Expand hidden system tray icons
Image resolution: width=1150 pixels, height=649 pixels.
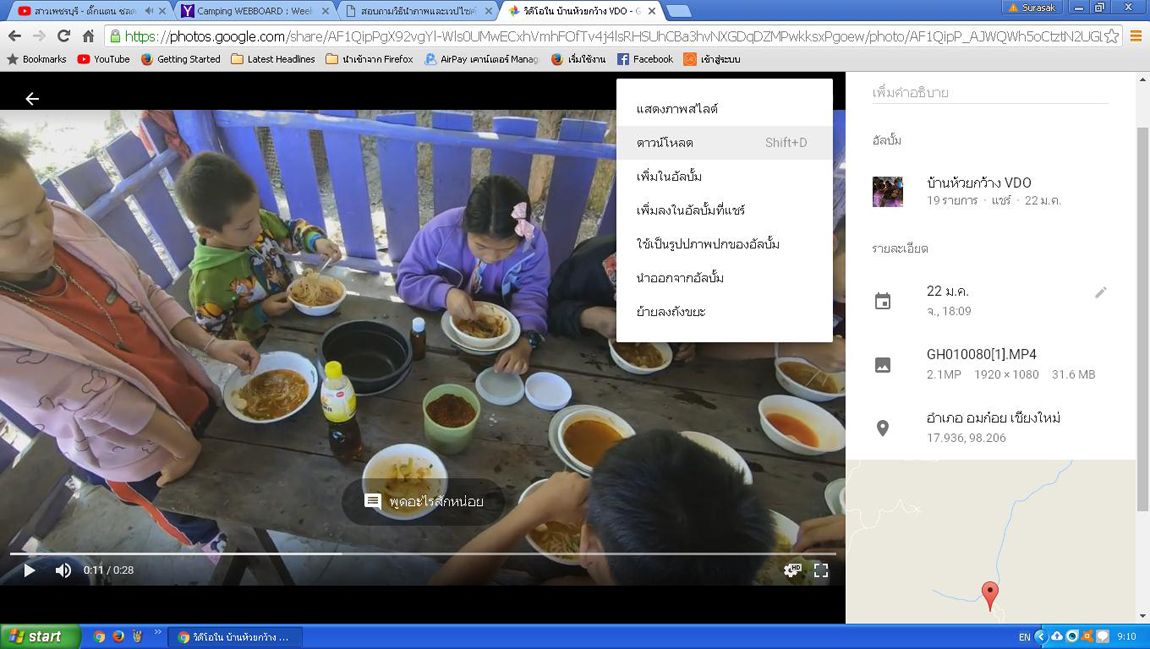(1040, 637)
